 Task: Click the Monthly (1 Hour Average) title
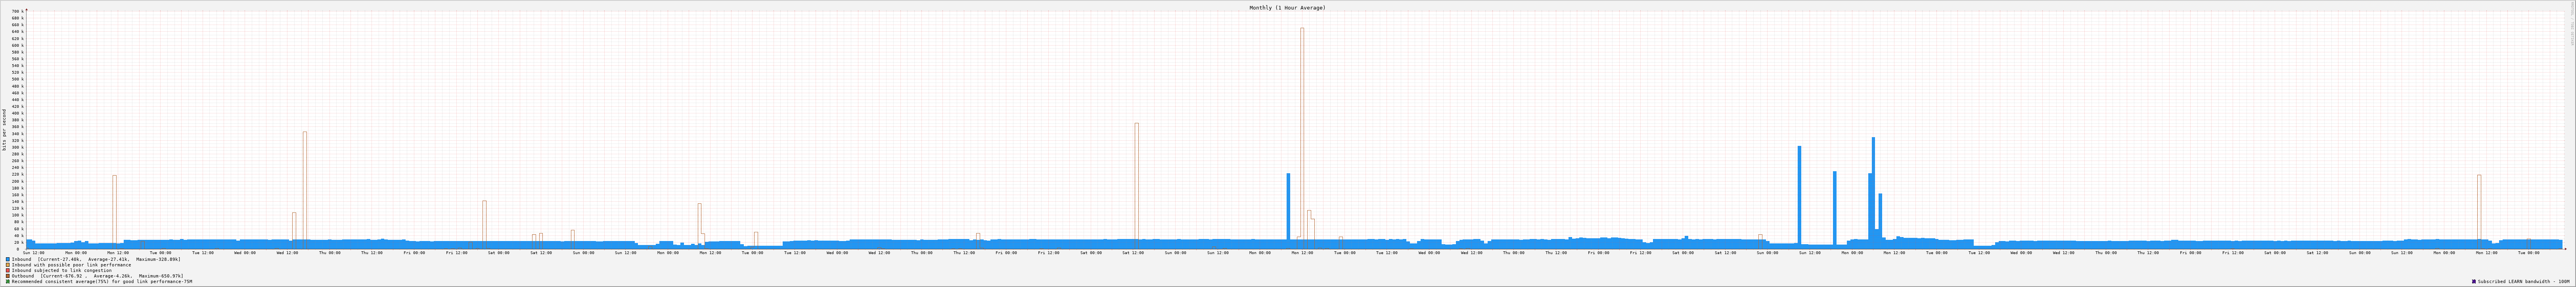(x=1287, y=8)
